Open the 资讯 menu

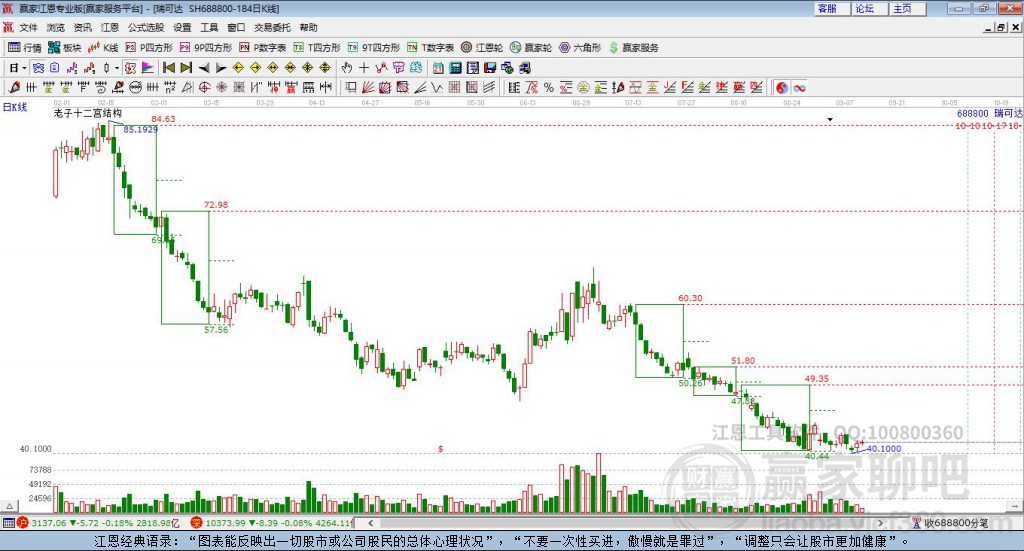82,27
